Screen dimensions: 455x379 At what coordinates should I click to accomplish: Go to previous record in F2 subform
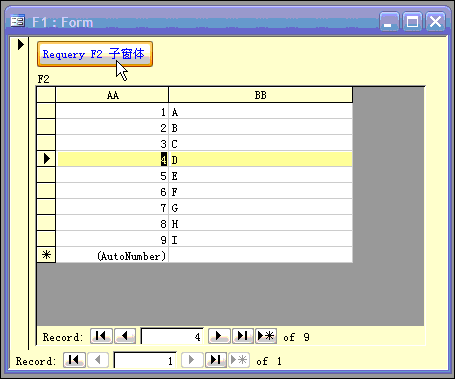[x=125, y=336]
